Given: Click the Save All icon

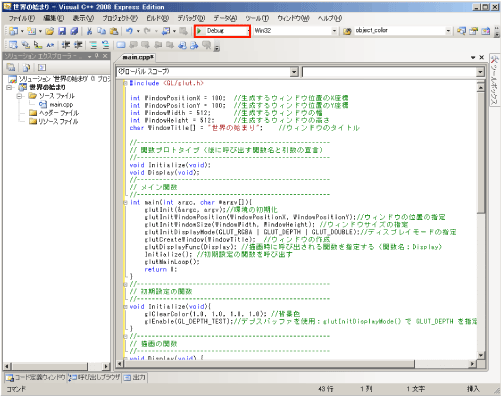Looking at the screenshot, I should 74,31.
